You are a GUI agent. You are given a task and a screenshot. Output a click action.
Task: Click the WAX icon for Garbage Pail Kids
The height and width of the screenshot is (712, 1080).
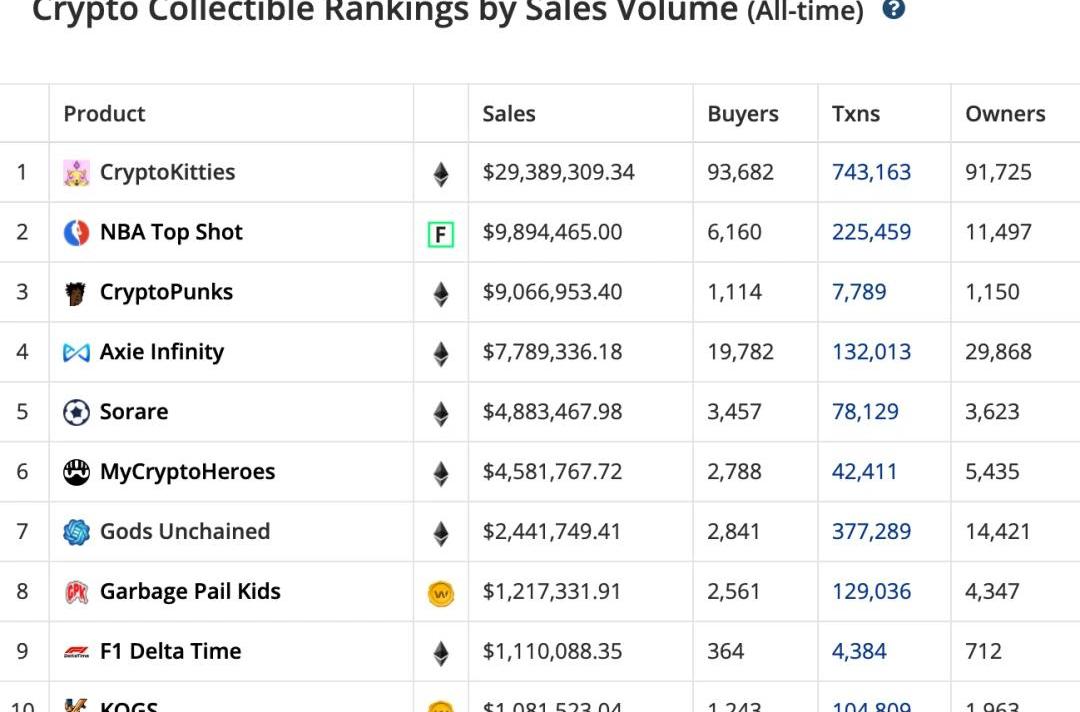[x=440, y=595]
